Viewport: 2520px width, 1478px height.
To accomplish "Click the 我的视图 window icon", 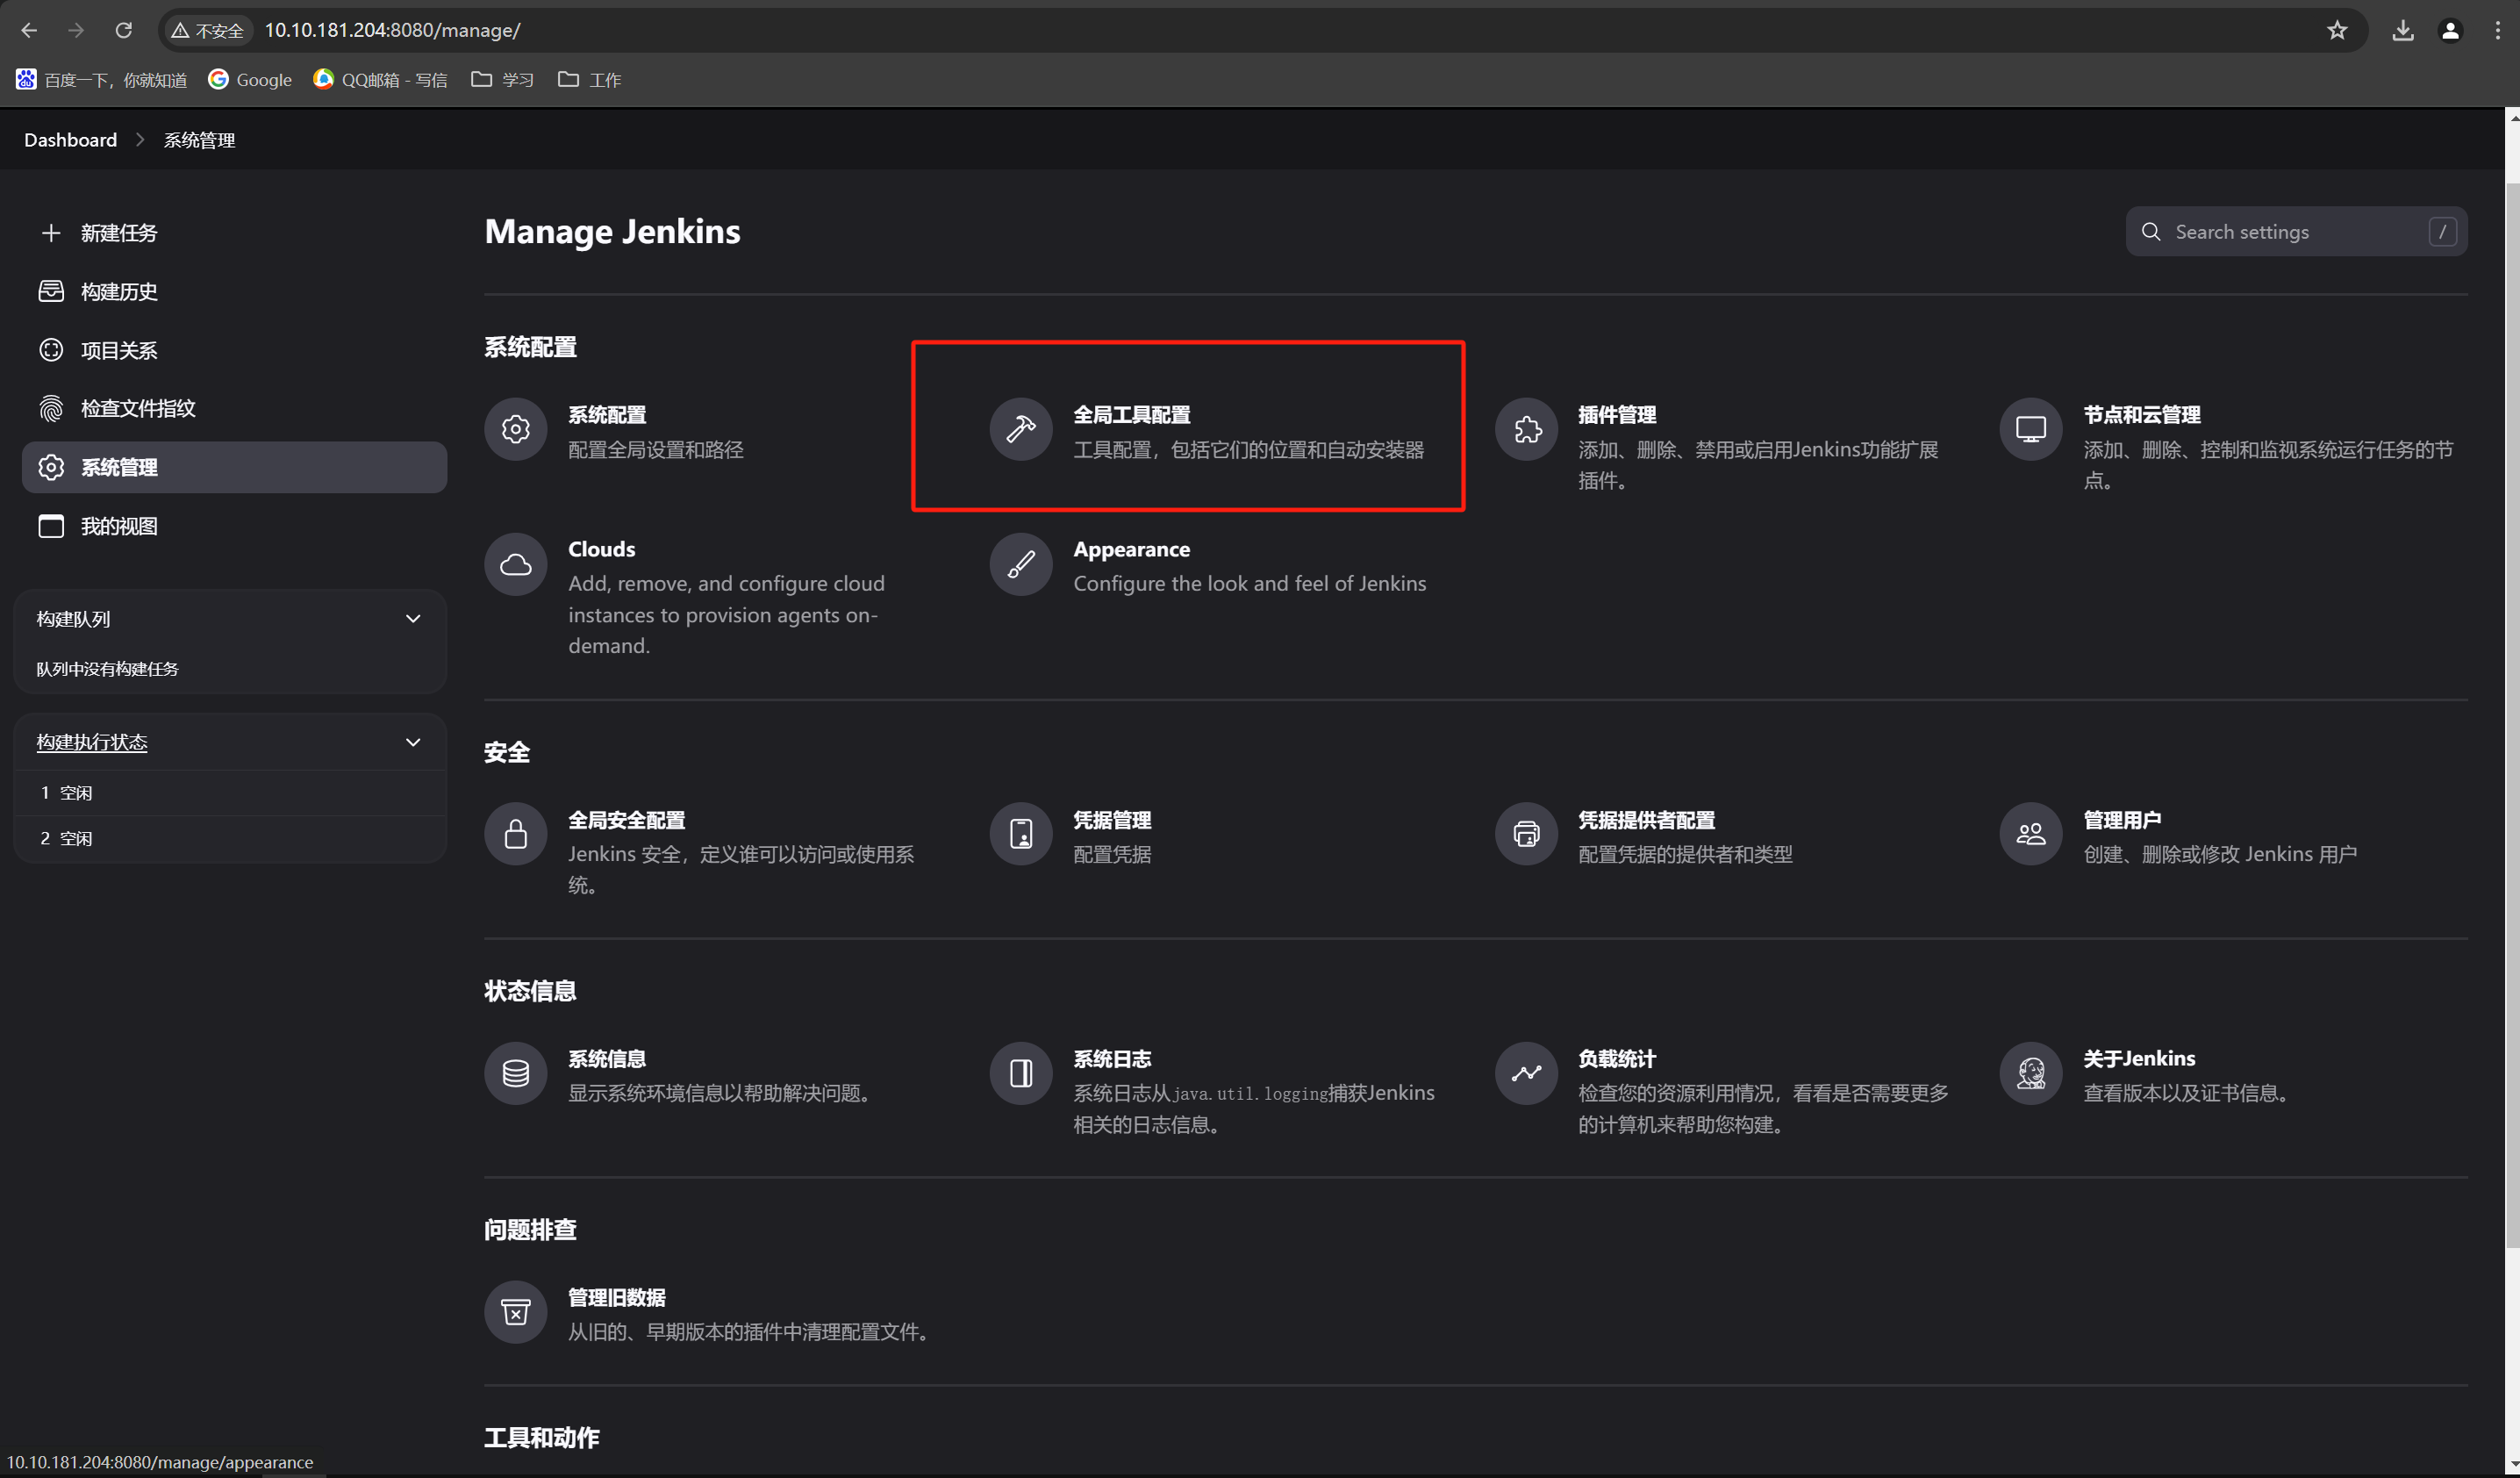I will pos(51,526).
